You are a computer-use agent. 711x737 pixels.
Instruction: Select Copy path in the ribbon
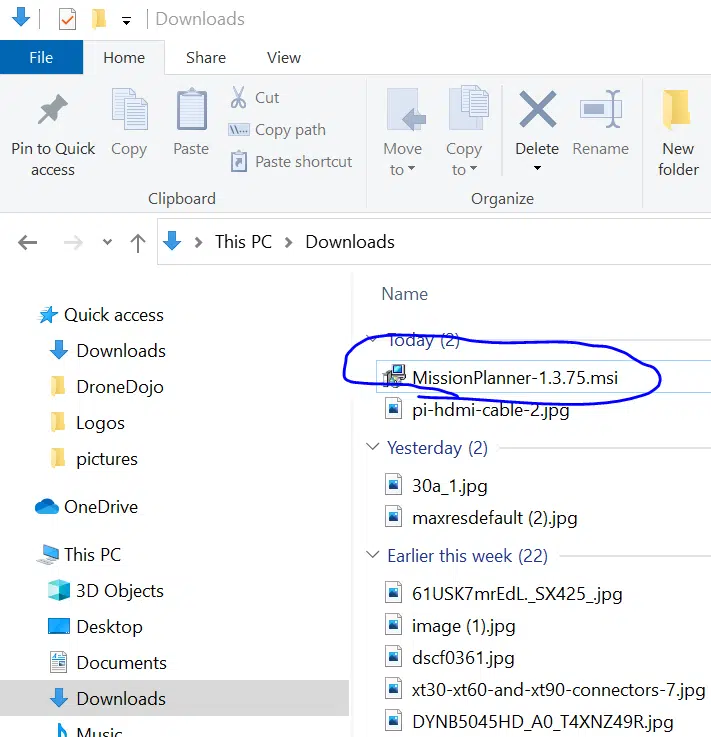(277, 130)
